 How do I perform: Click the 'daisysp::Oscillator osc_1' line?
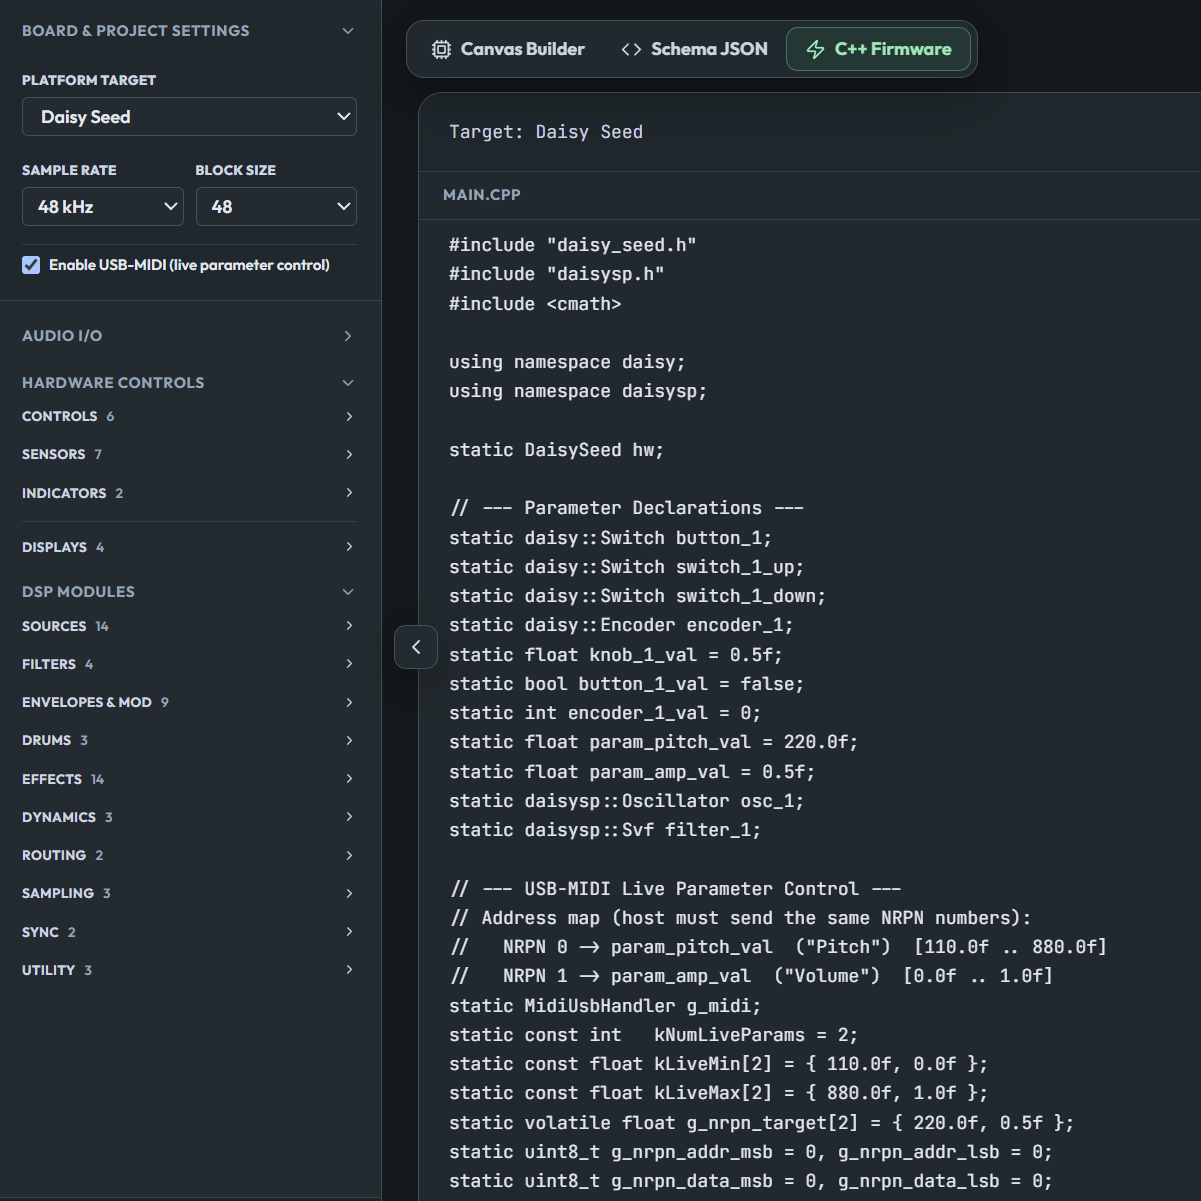[627, 801]
